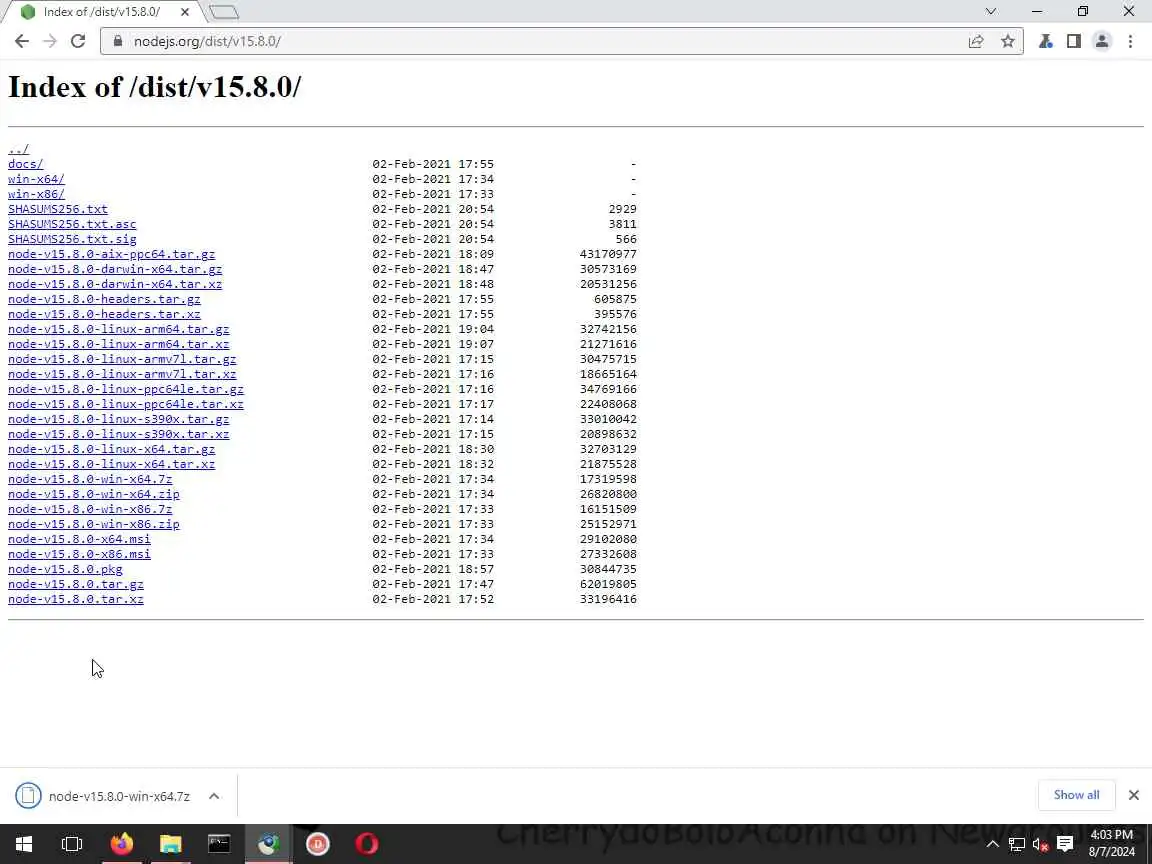This screenshot has height=864, width=1152.
Task: Open downloaded node-v15.8.0-win-x64.7z item
Action: [x=103, y=796]
